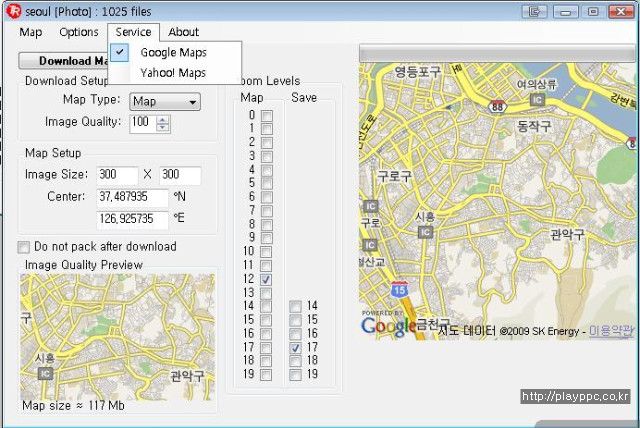The width and height of the screenshot is (640, 428).
Task: Enable Map zoom level 5 checkbox
Action: [x=267, y=184]
